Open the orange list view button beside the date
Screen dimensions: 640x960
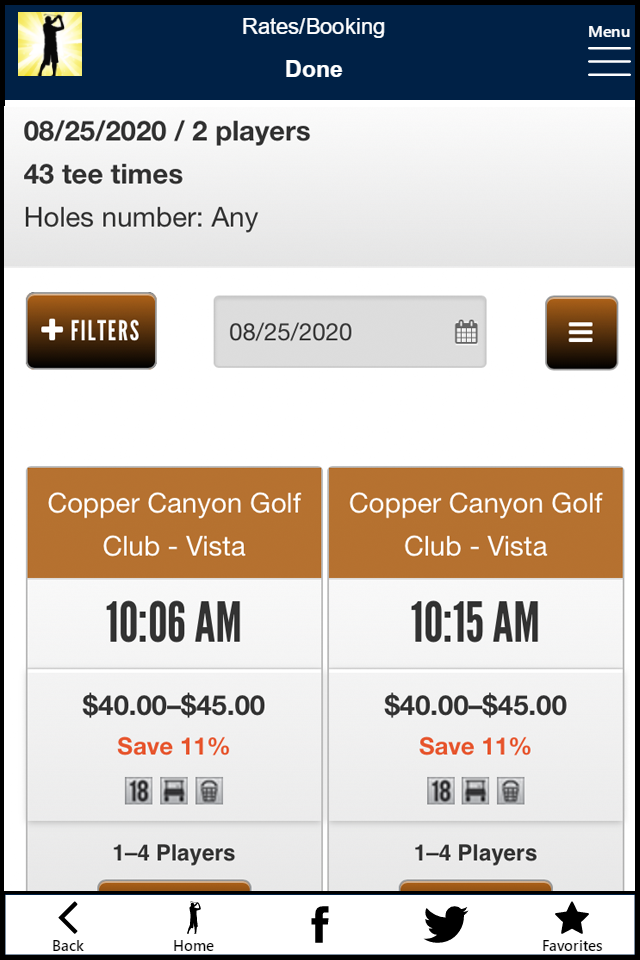(x=581, y=332)
